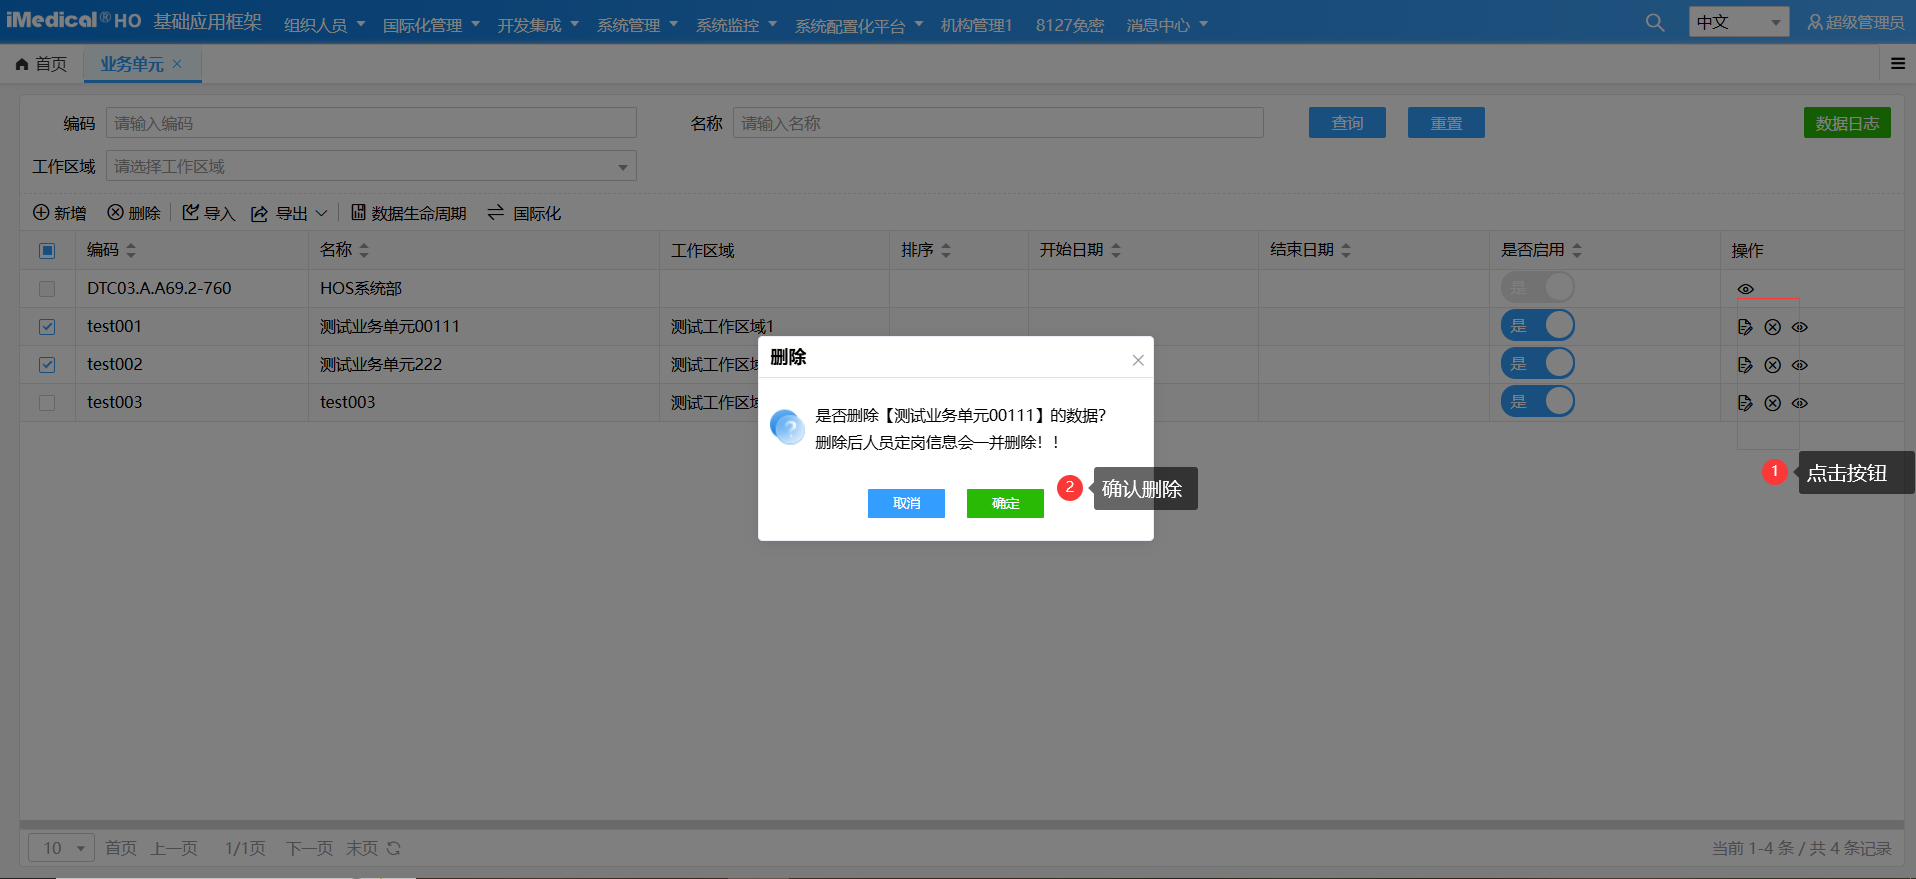Click view eye icon in test003 row
Viewport: 1916px width, 879px height.
click(1799, 403)
